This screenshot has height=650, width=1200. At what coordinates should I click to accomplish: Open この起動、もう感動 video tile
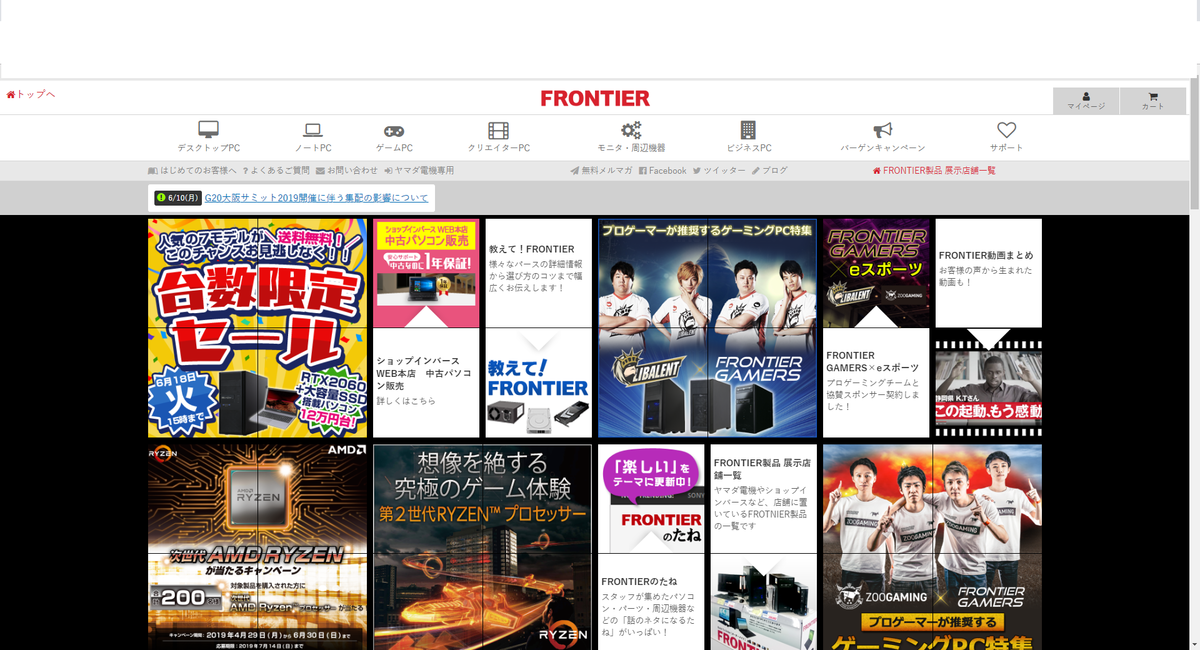pos(988,383)
